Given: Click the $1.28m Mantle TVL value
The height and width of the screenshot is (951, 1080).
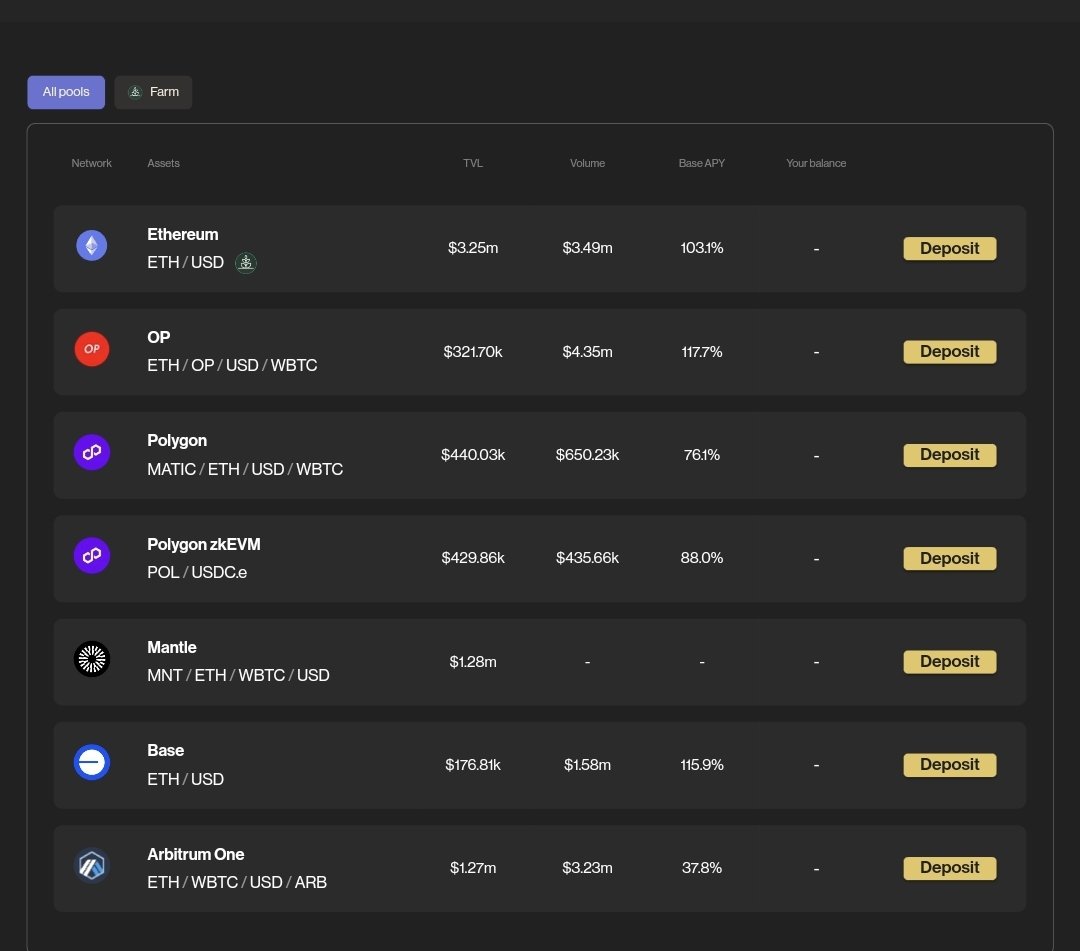Looking at the screenshot, I should click(x=473, y=662).
